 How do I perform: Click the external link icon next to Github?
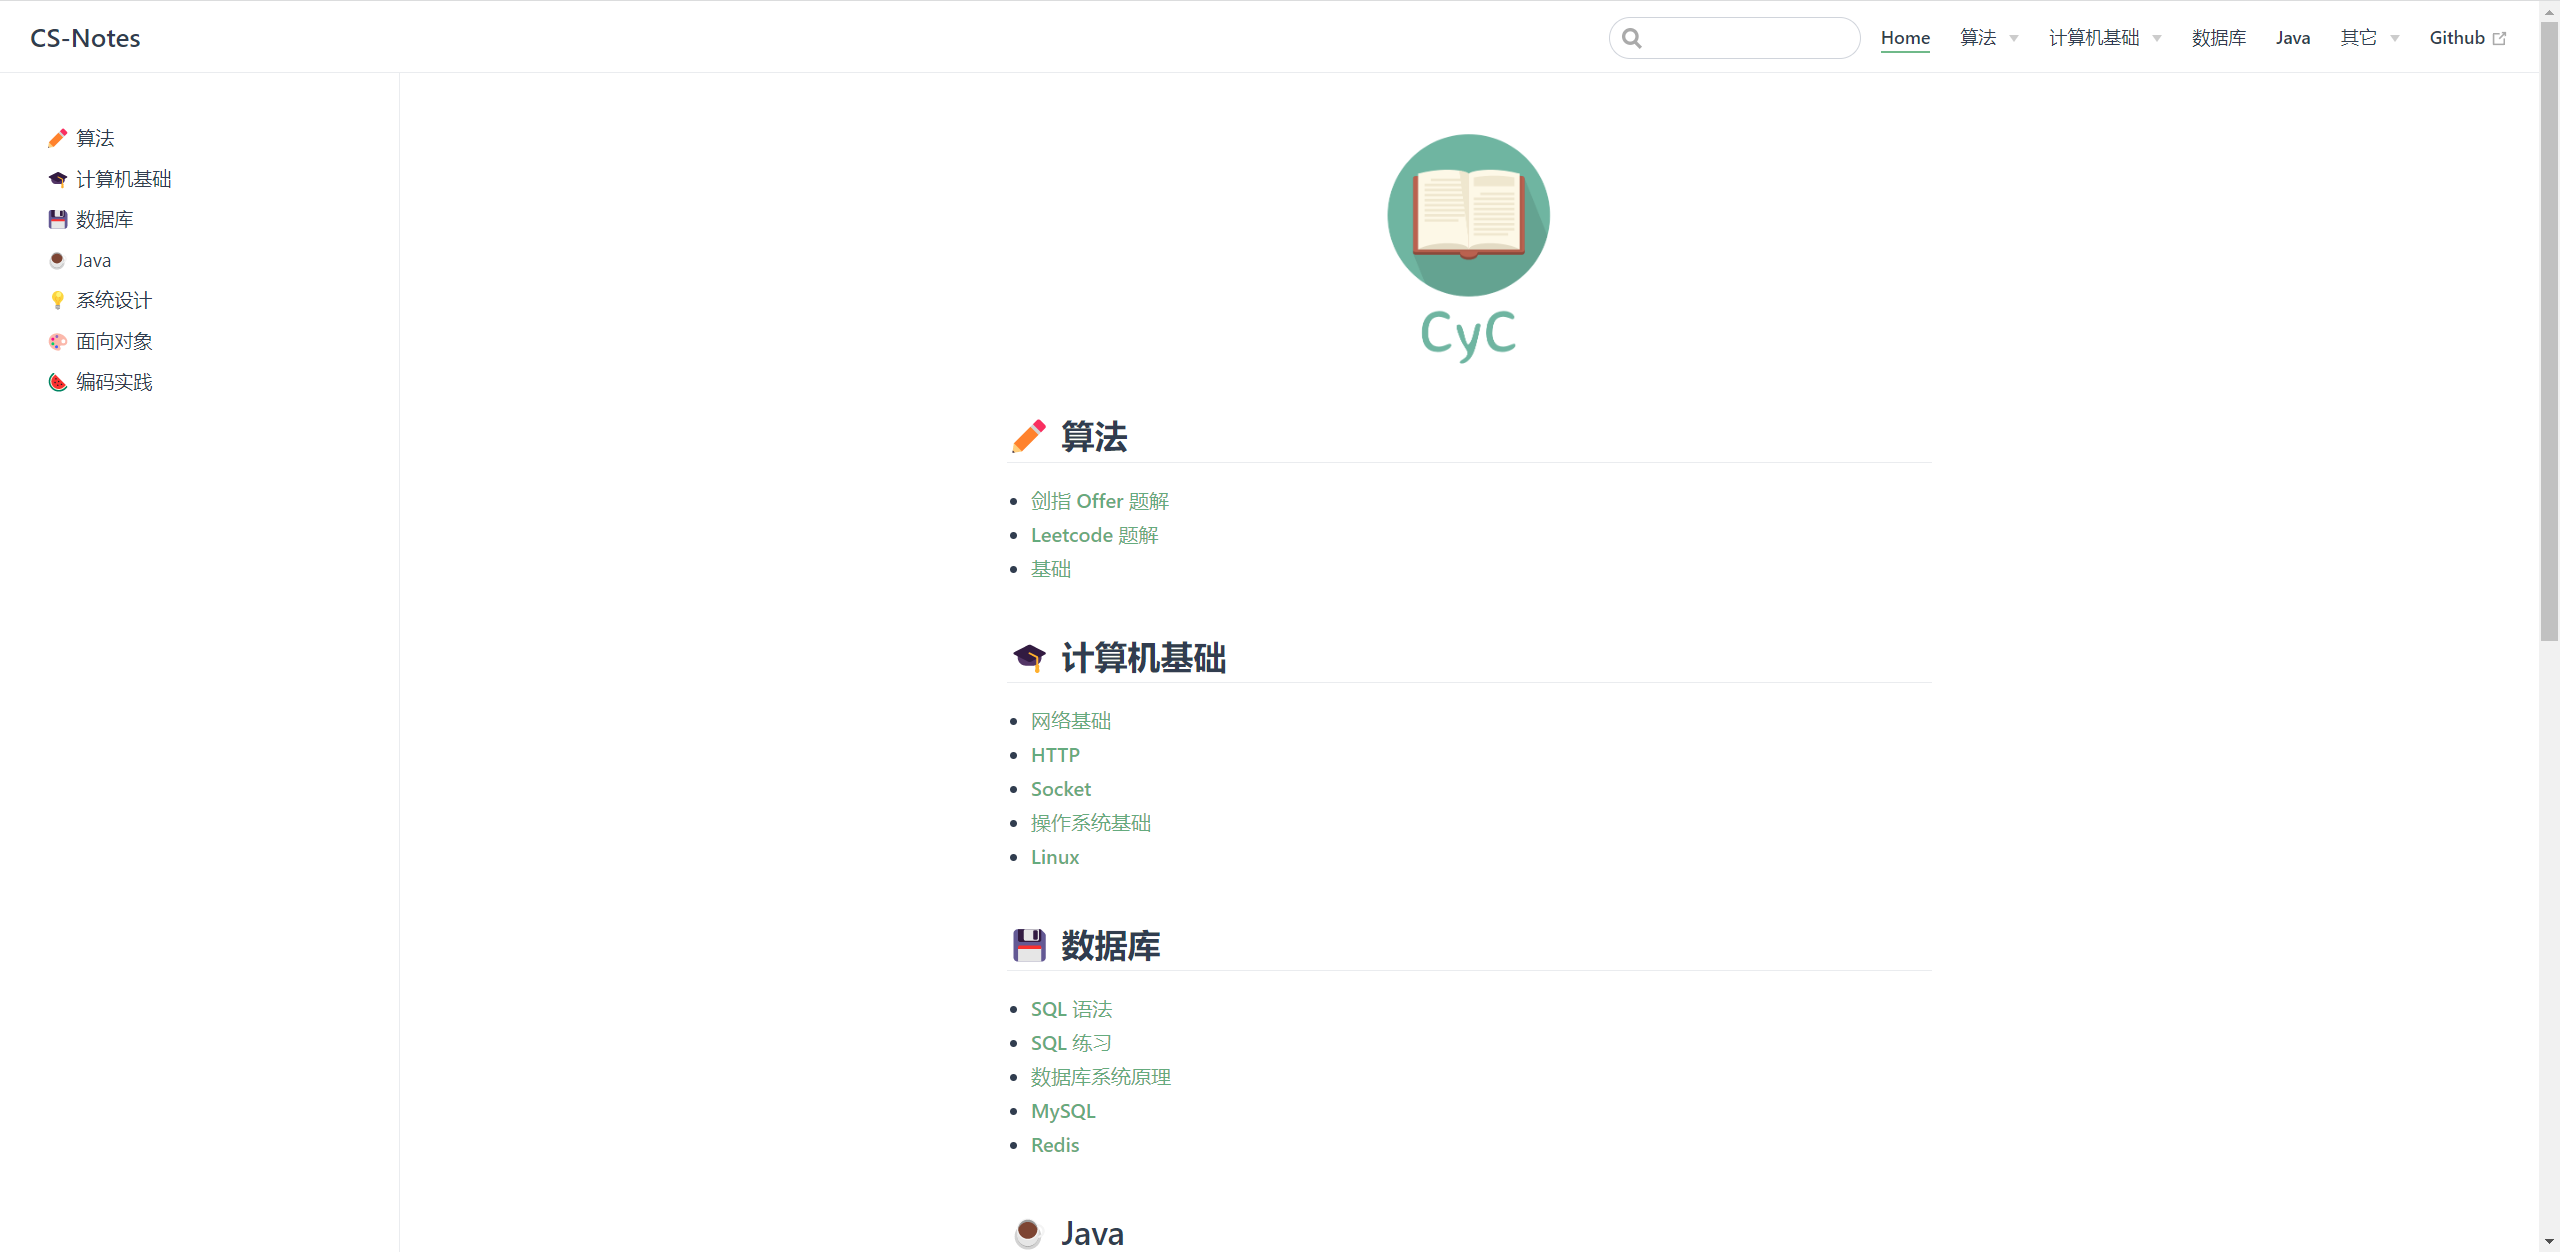pos(2500,38)
